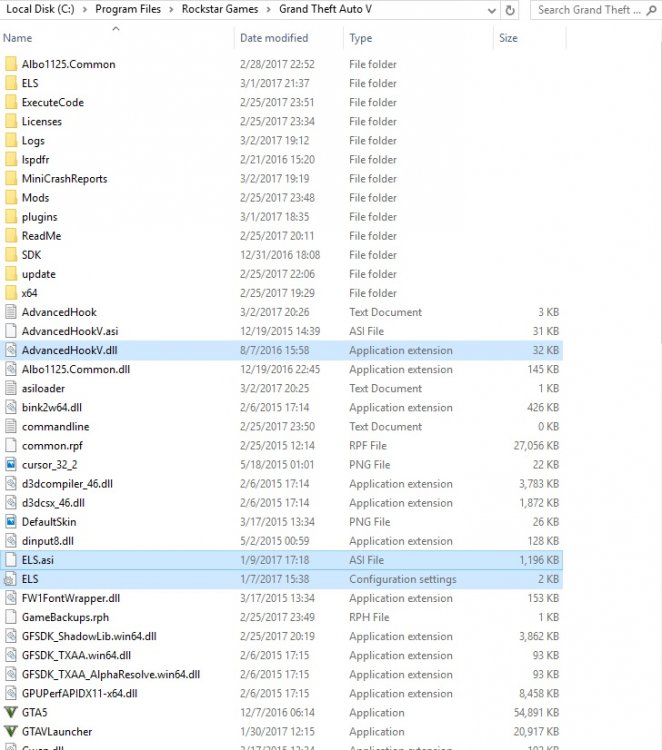Image resolution: width=662 pixels, height=750 pixels.
Task: Expand the chevron after Rockstar Games
Action: click(269, 10)
